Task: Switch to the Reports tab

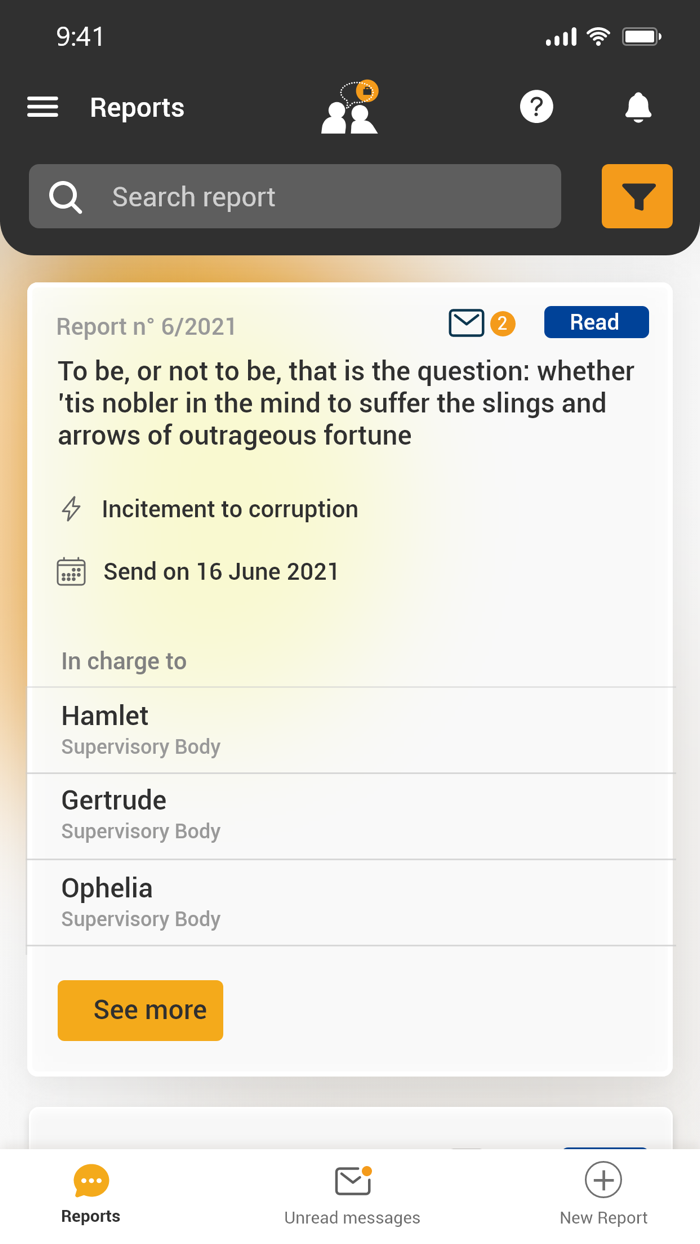Action: pos(91,1195)
